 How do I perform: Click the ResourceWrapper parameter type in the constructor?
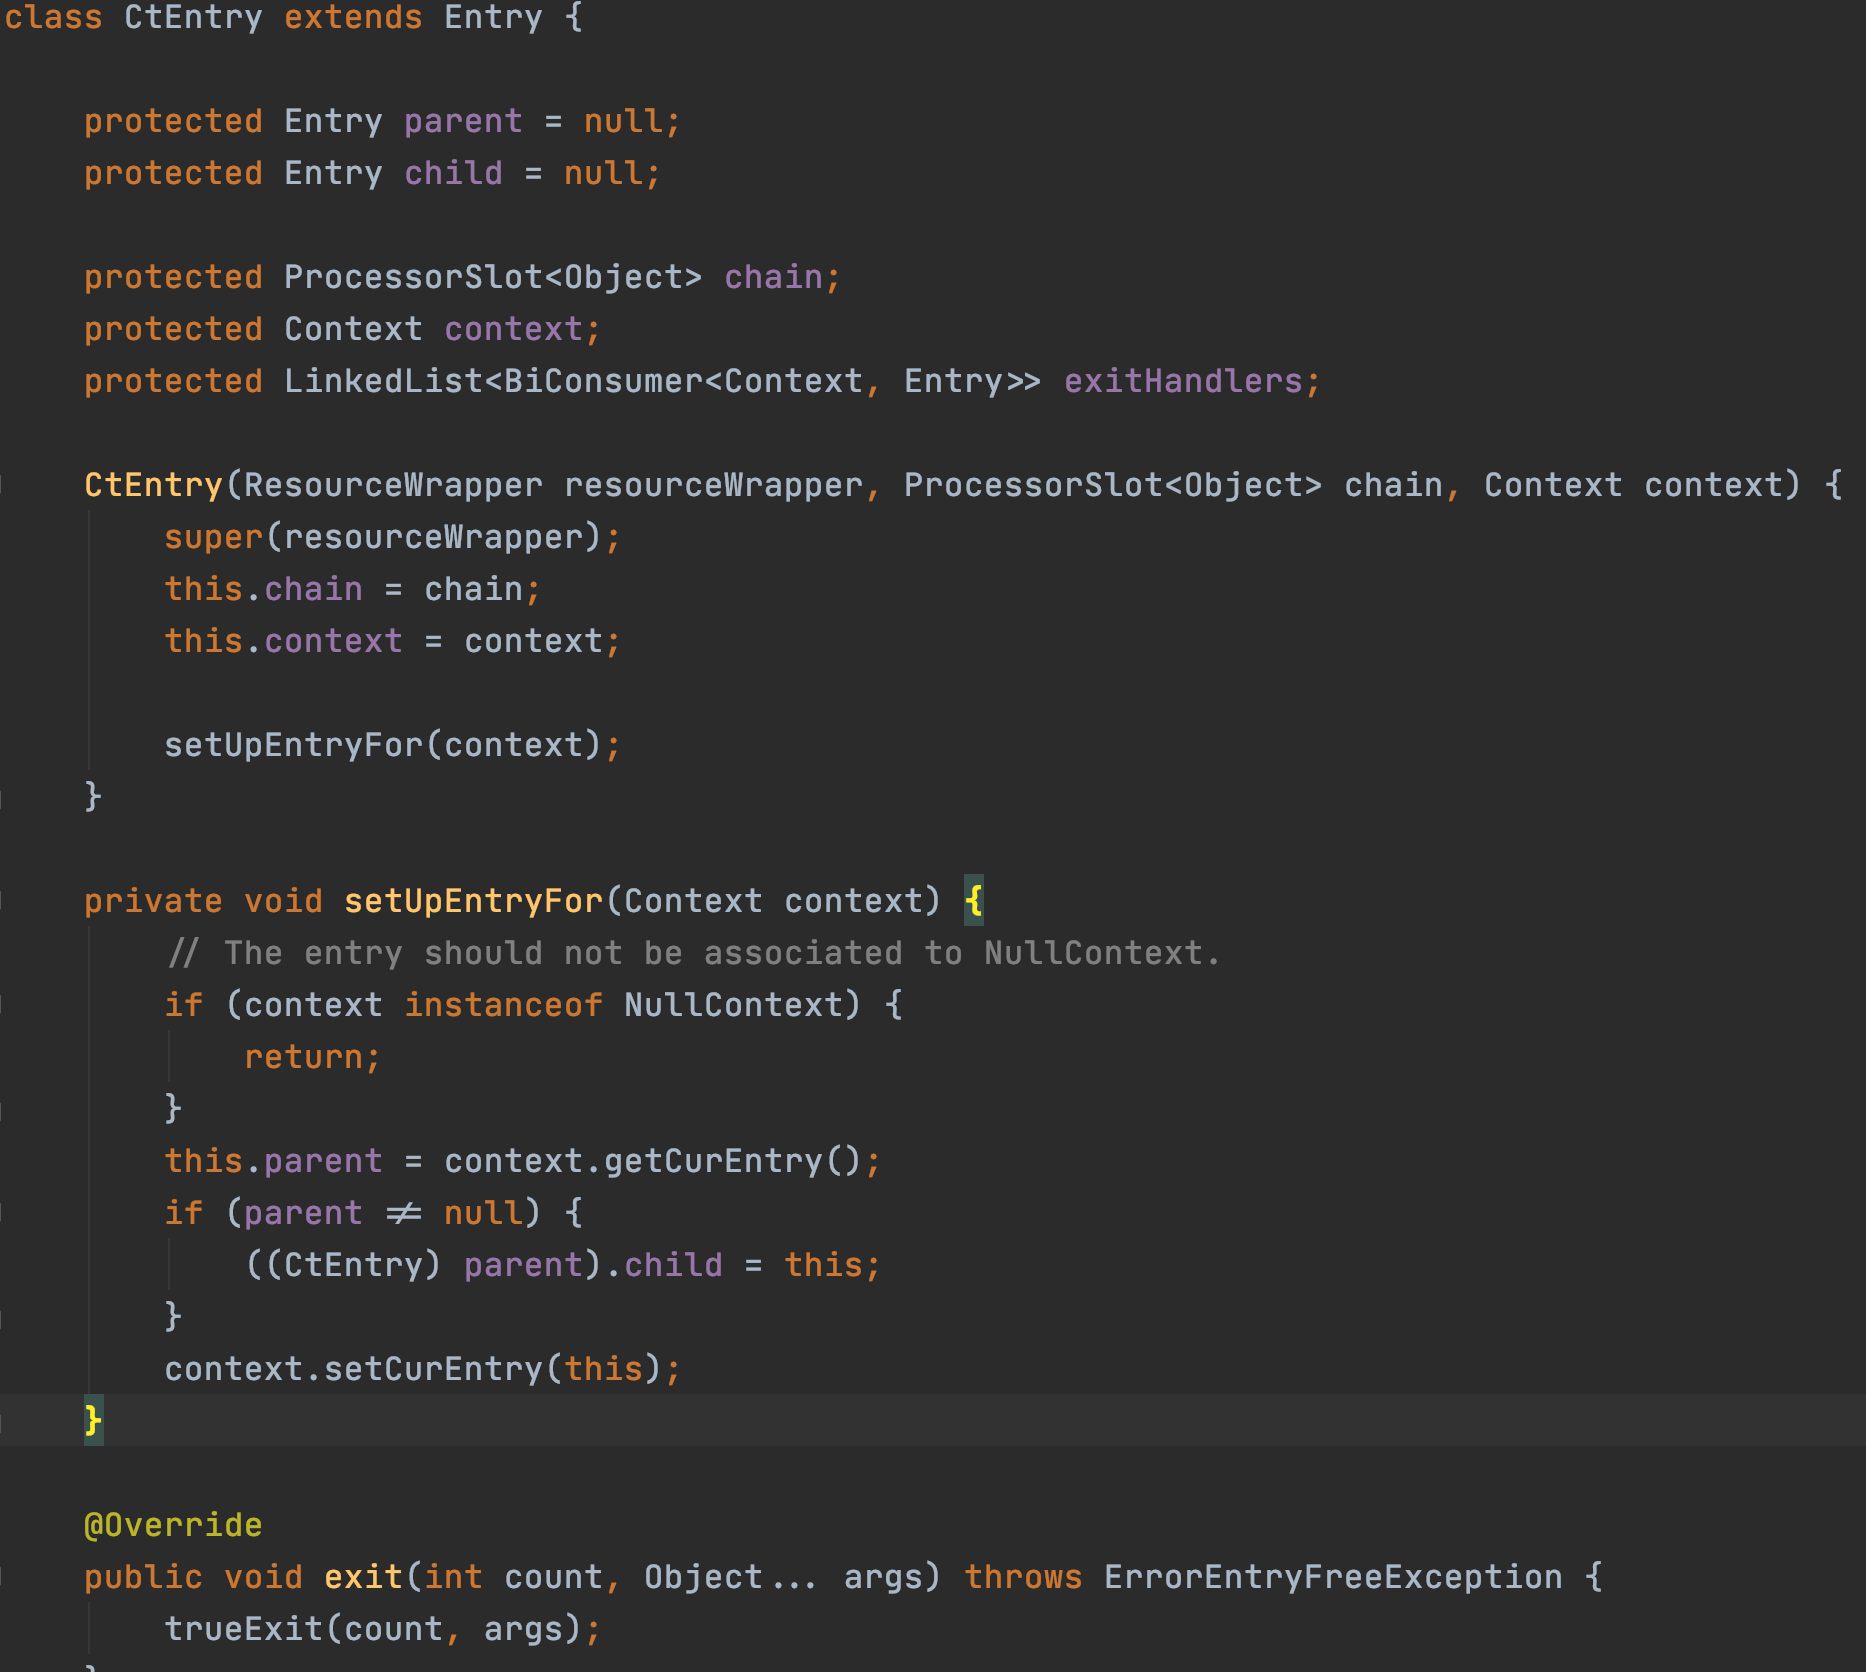coord(393,486)
